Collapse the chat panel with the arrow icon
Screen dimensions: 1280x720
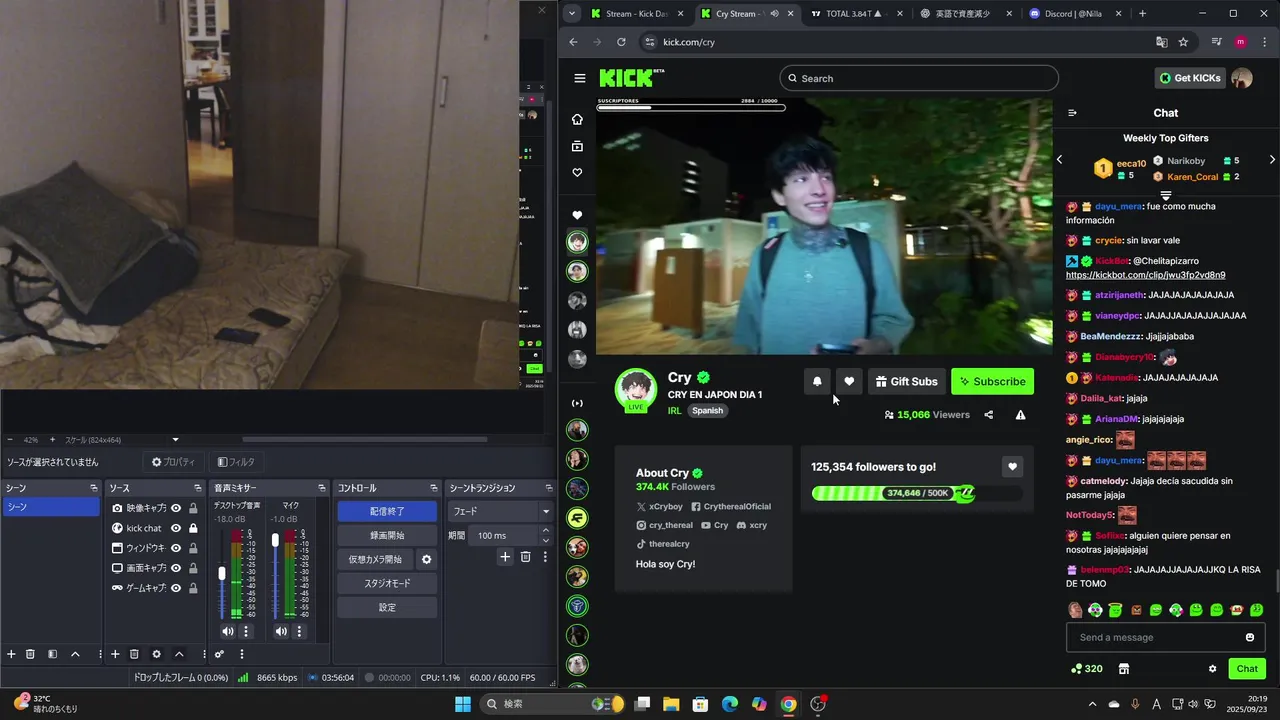pos(1072,113)
